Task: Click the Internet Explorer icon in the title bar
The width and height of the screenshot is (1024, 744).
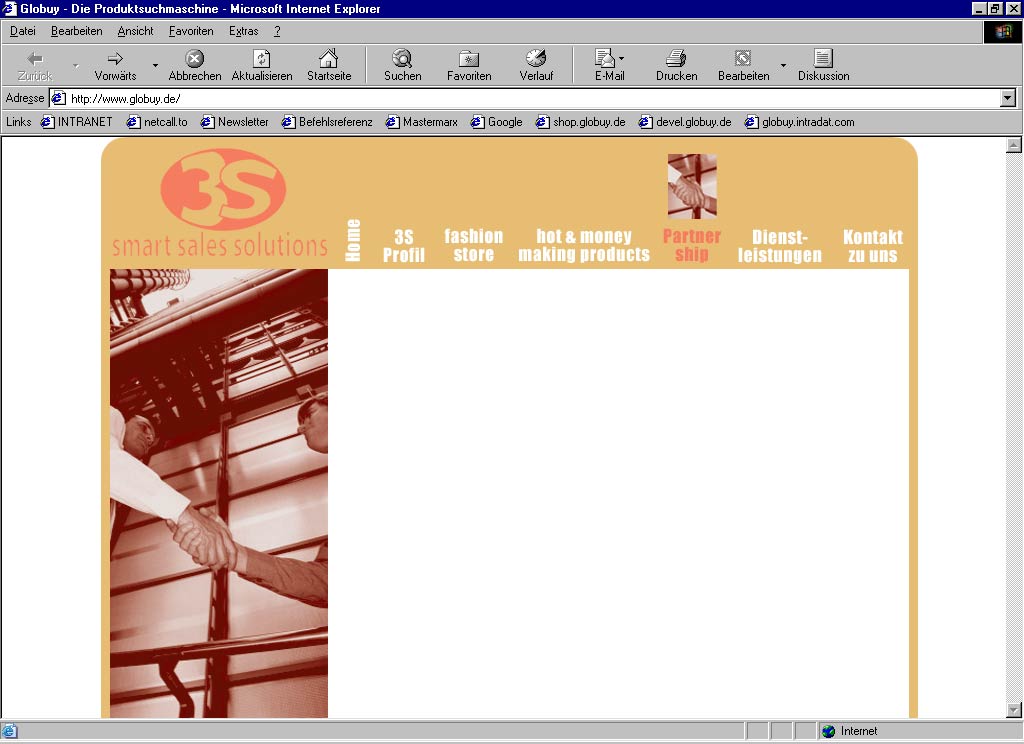Action: (9, 8)
